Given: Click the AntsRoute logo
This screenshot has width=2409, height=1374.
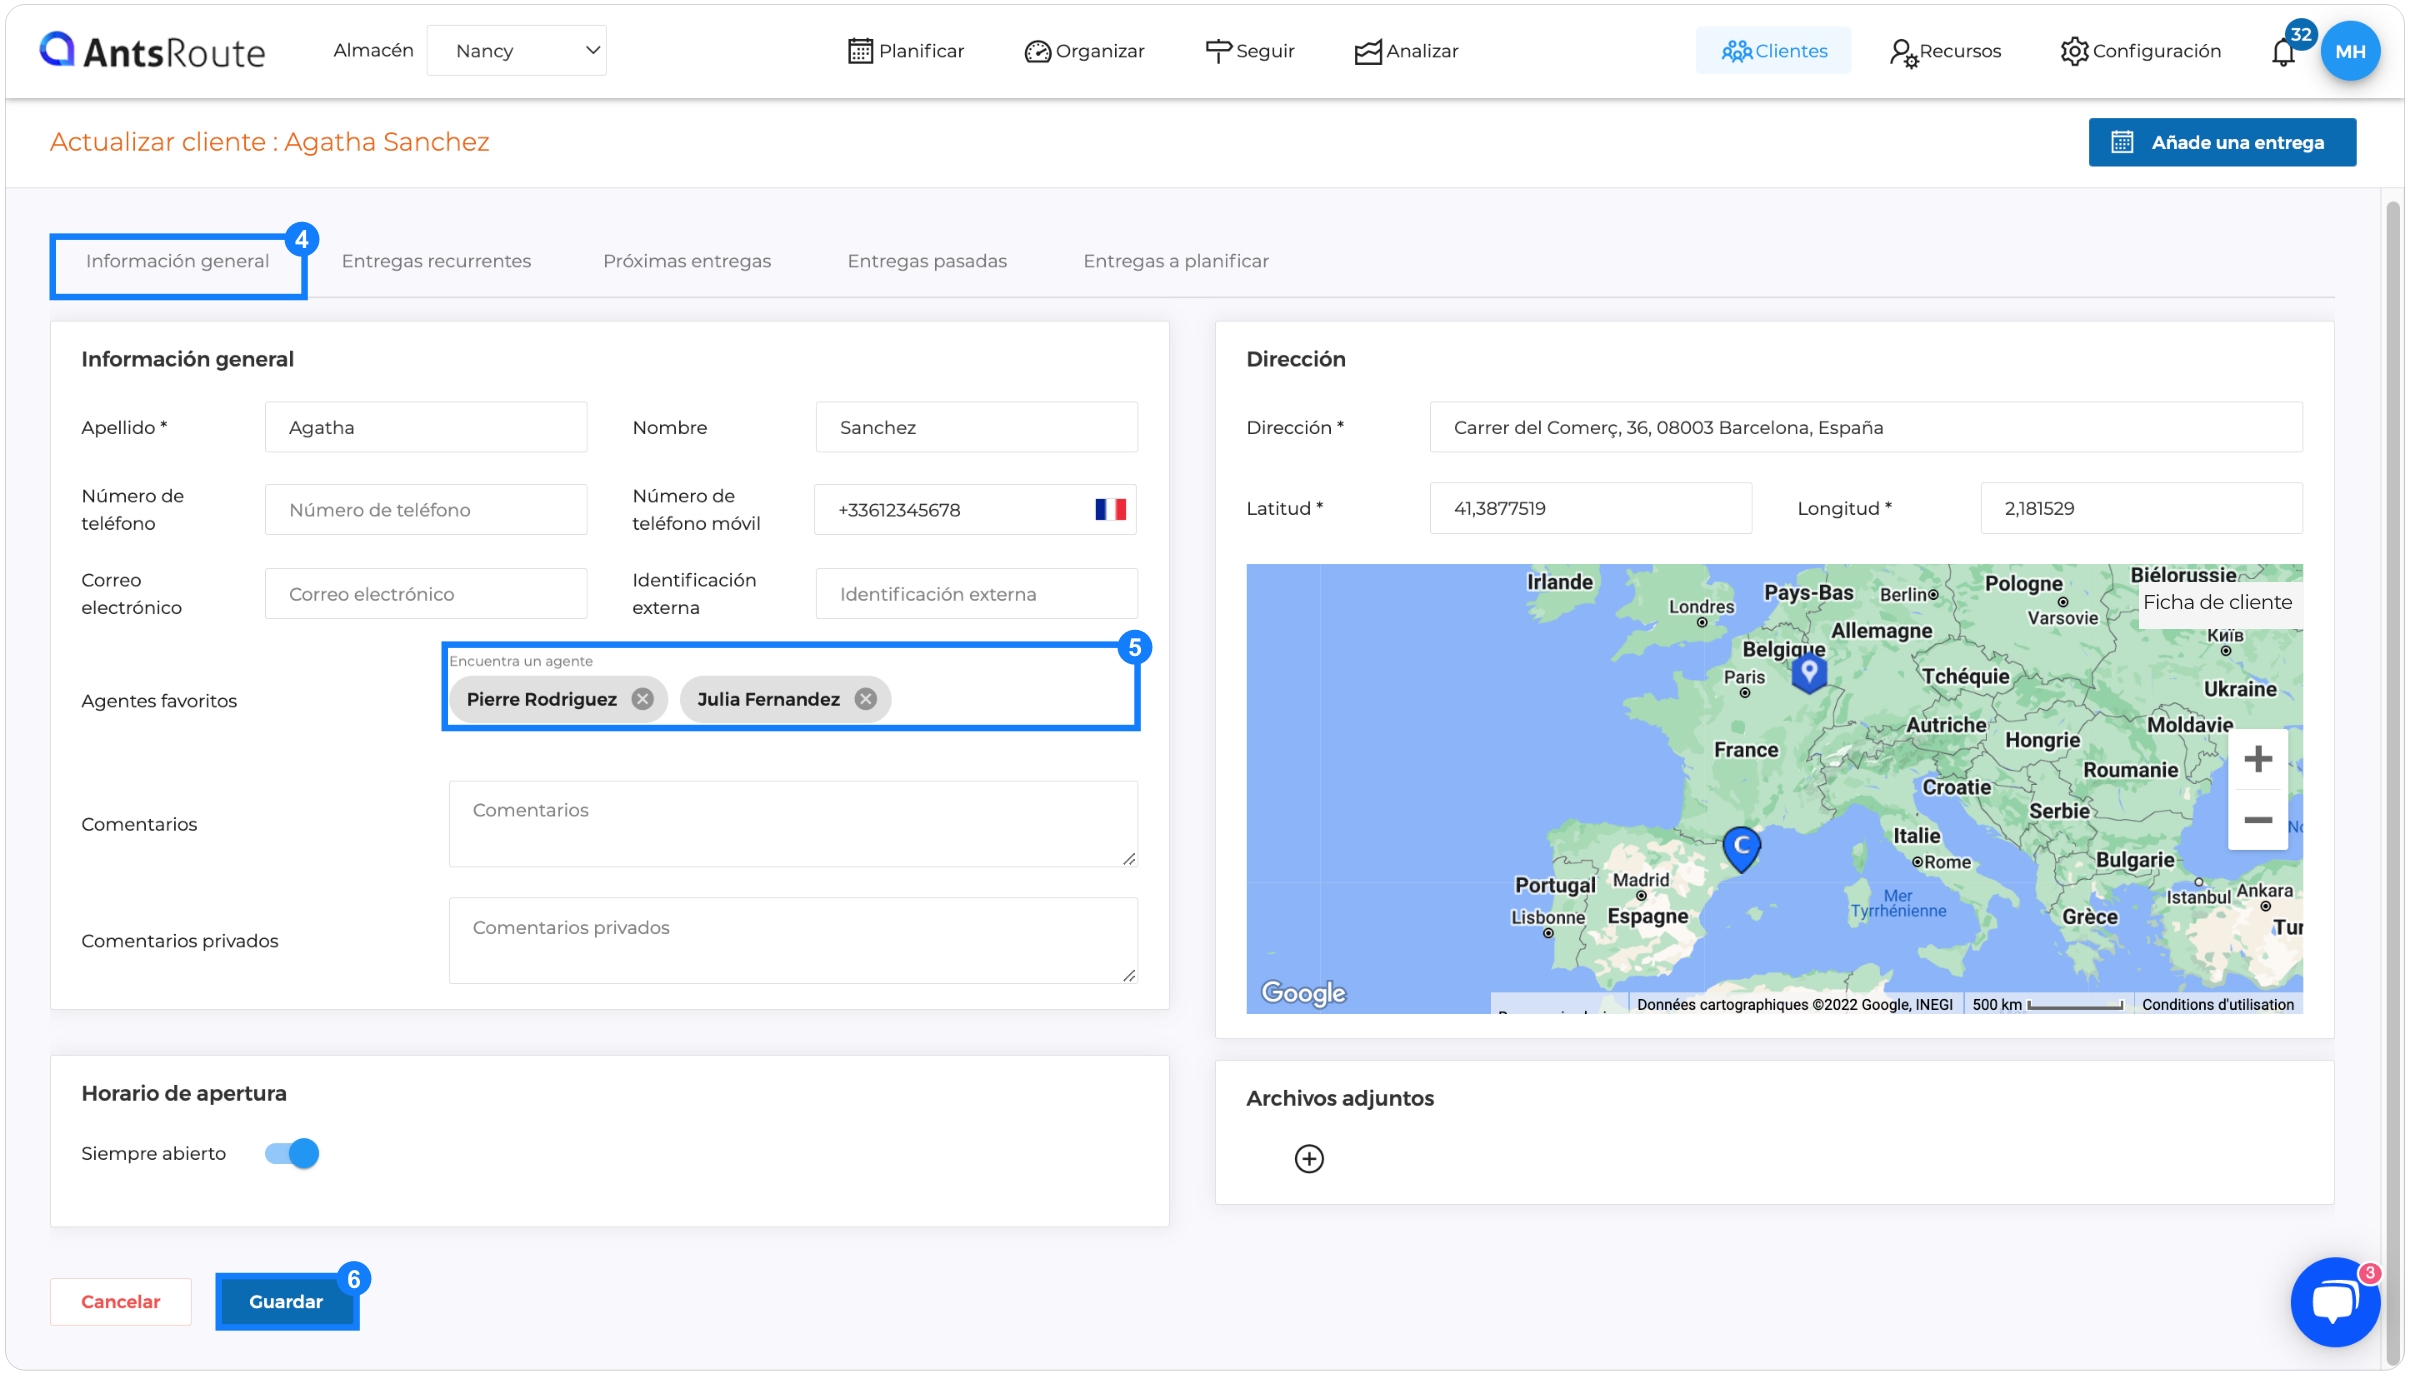Looking at the screenshot, I should click(152, 50).
